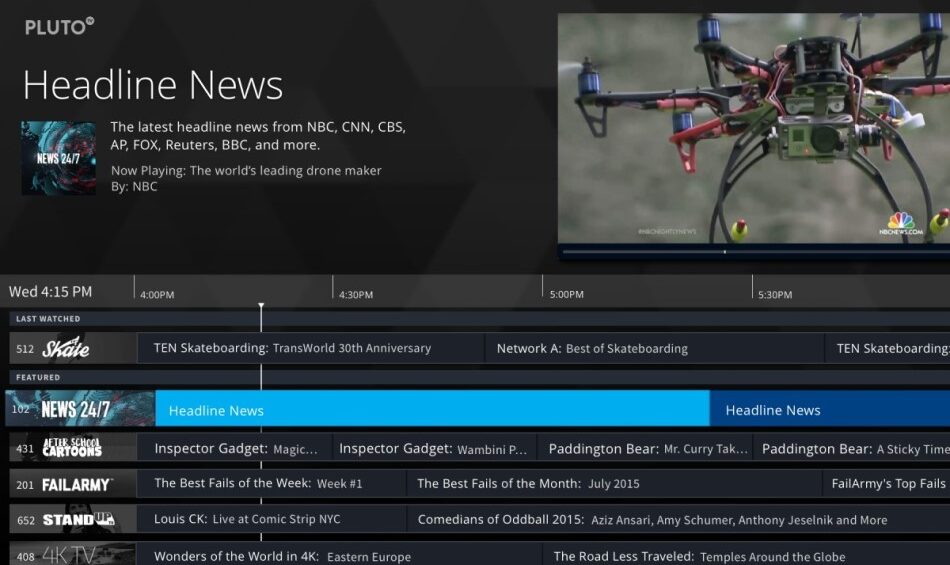
Task: Select The Road Less Traveled program
Action: pos(746,555)
